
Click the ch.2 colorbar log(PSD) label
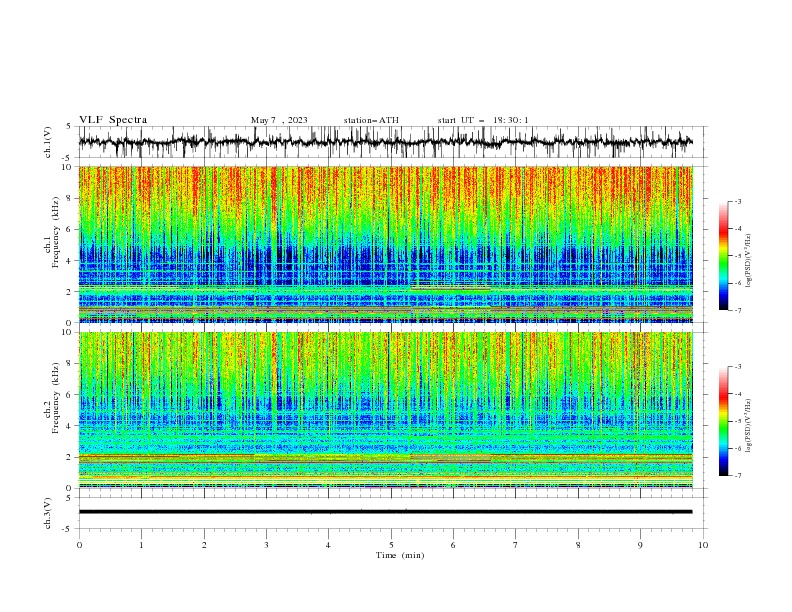pos(748,425)
